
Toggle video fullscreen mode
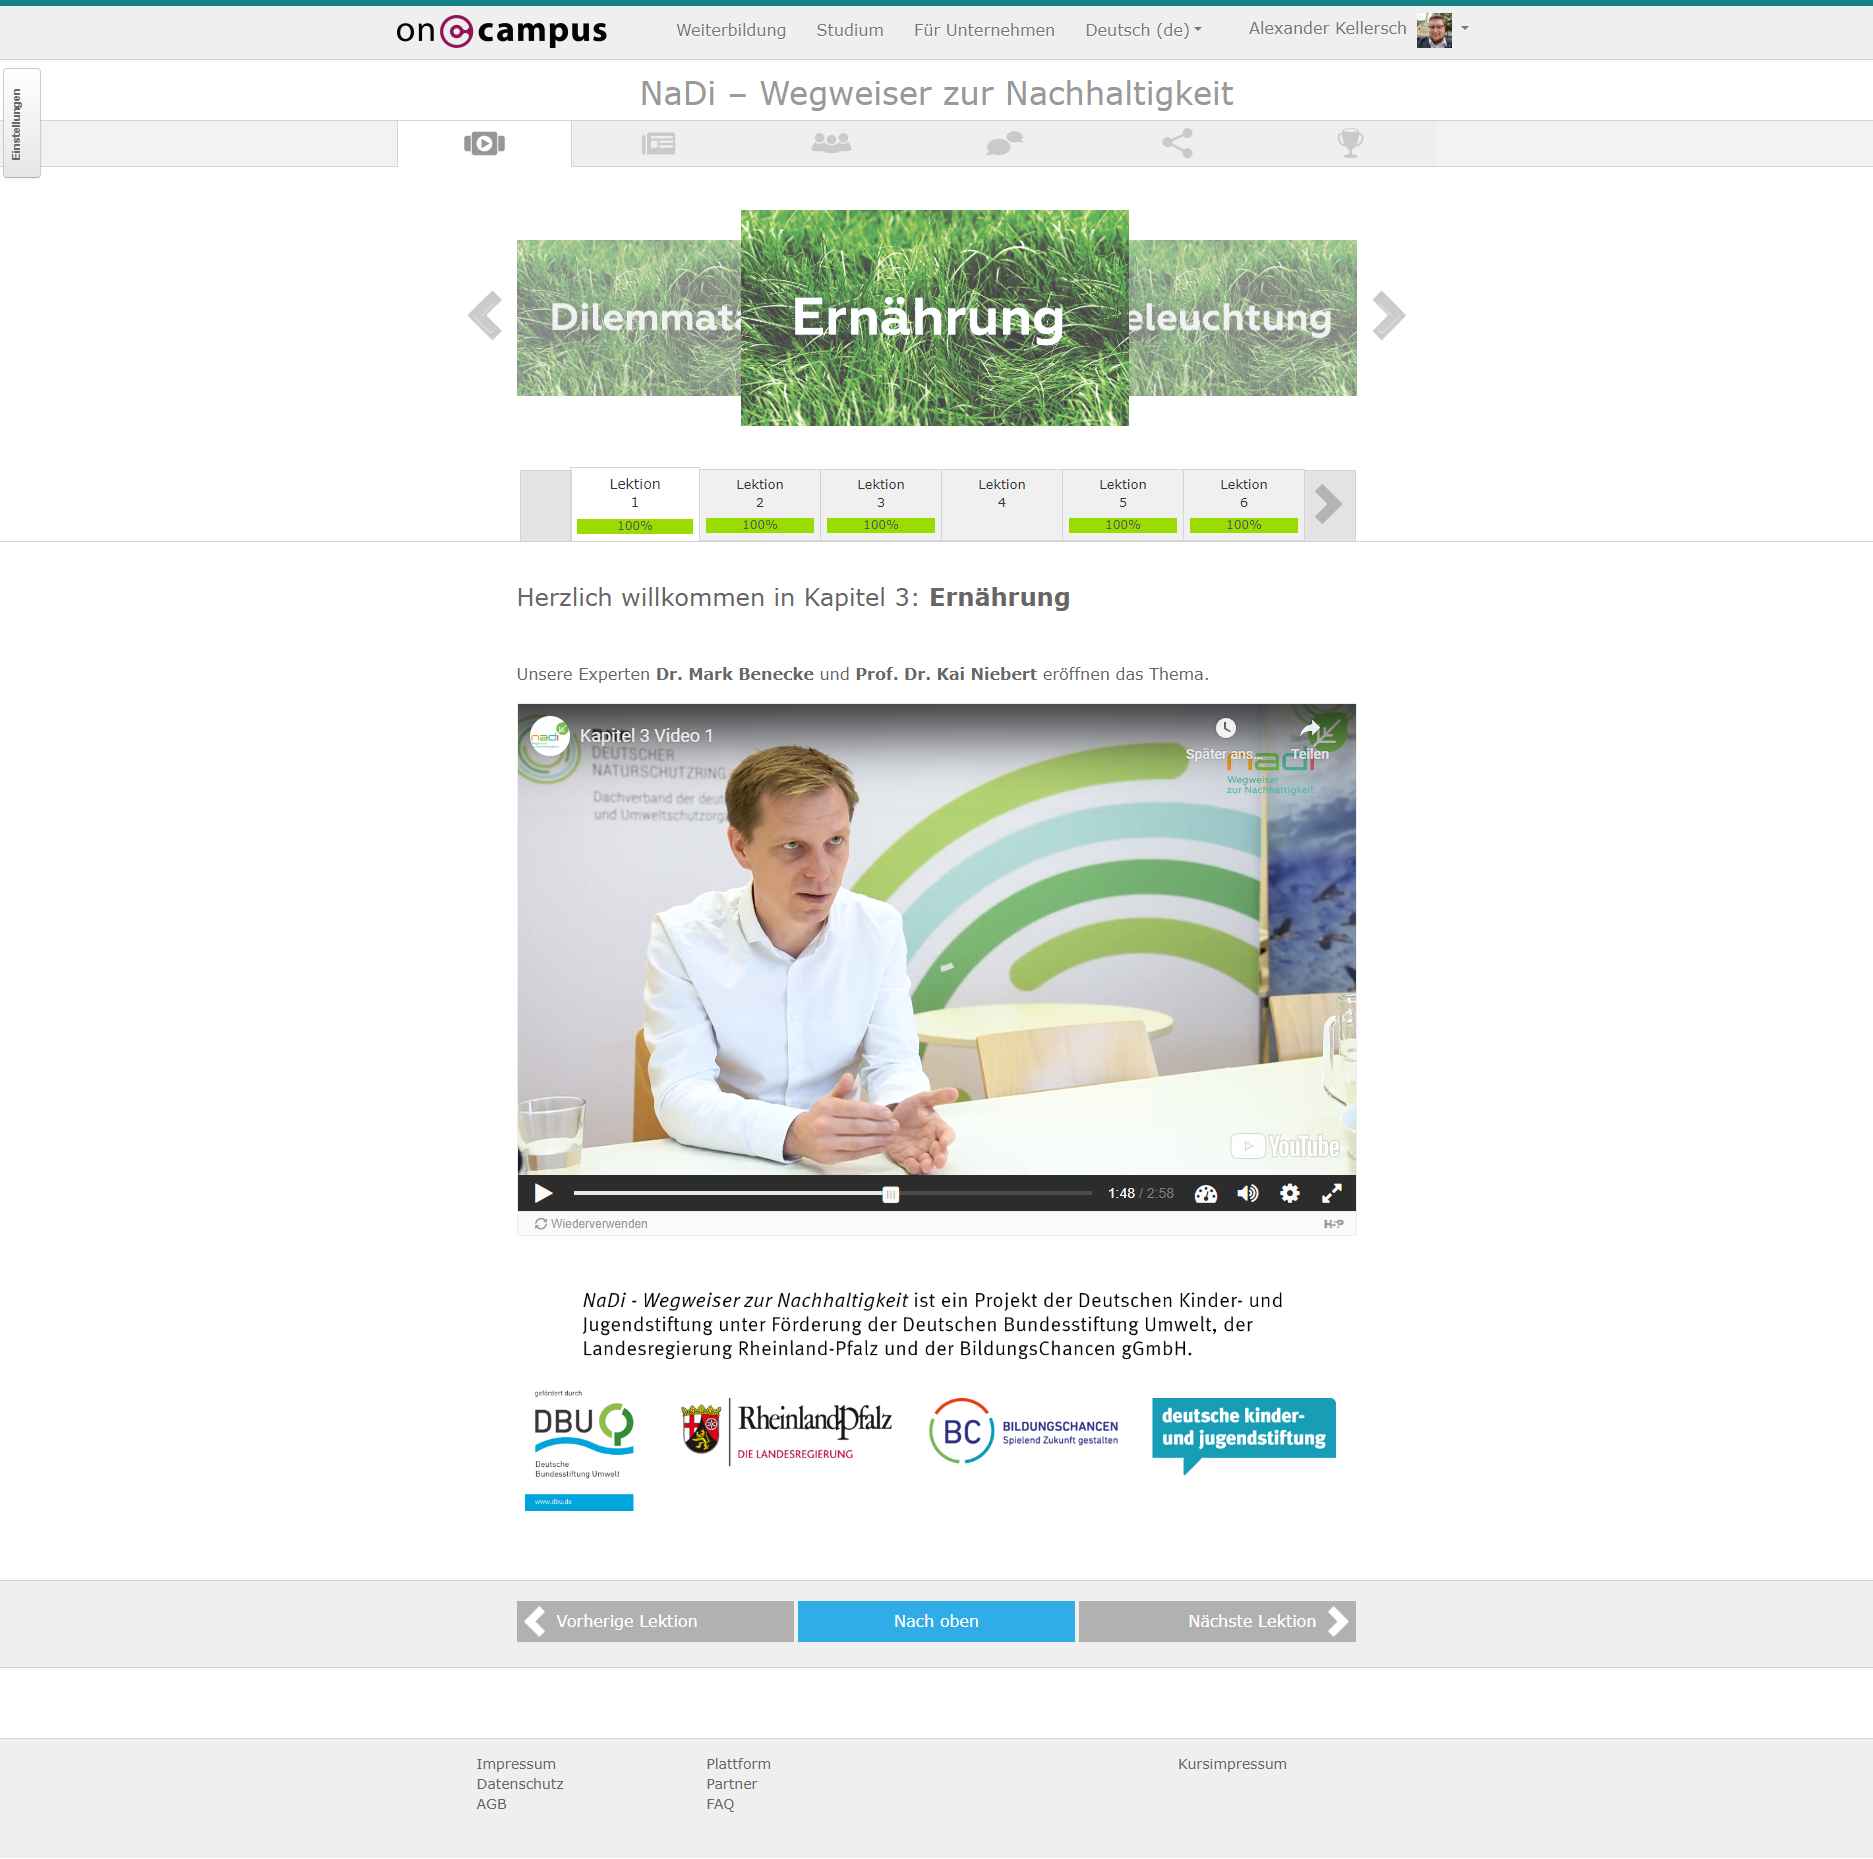(x=1331, y=1193)
